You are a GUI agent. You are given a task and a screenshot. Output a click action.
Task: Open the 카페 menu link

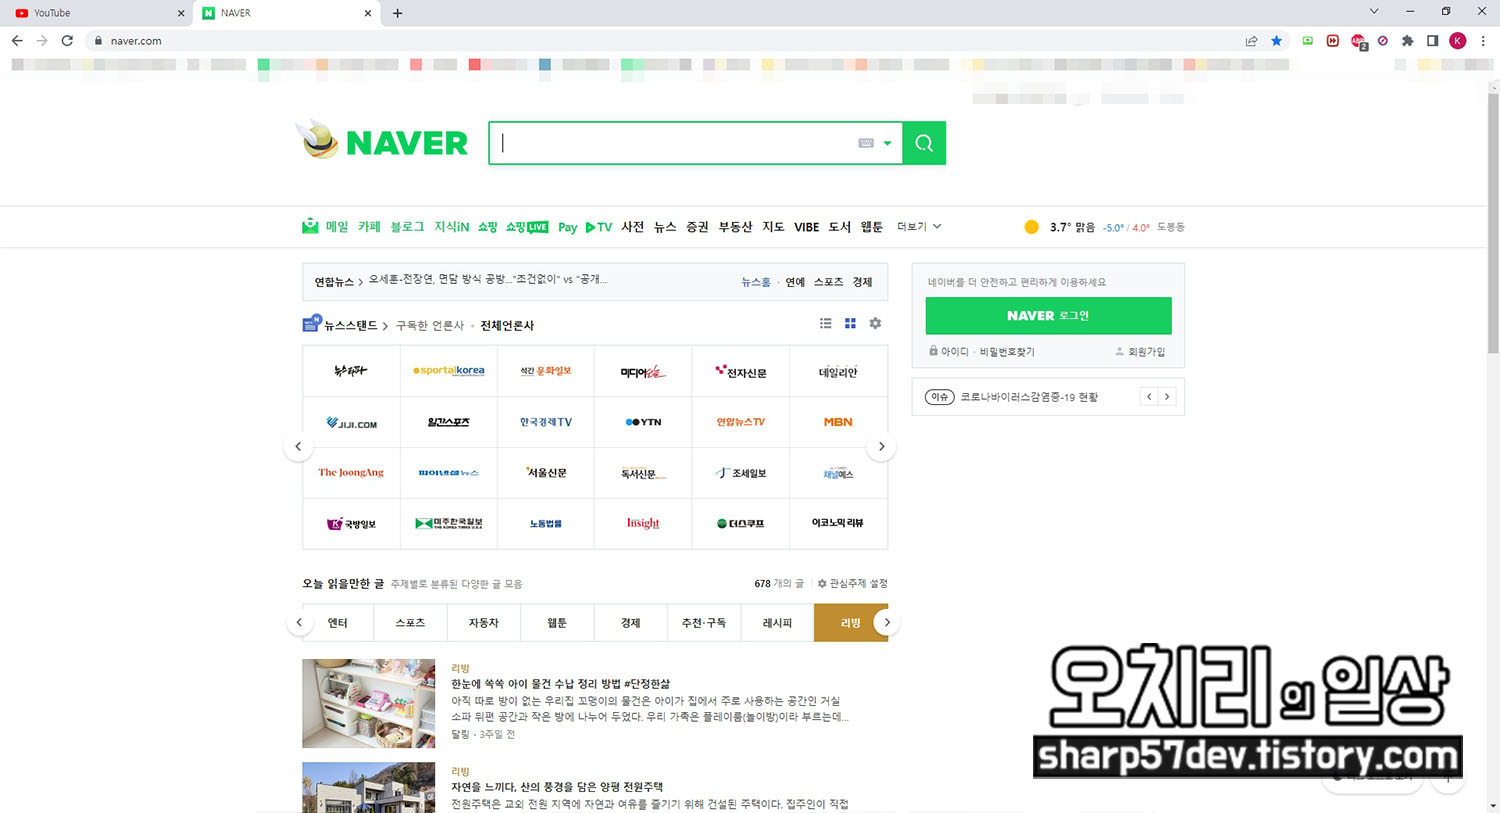coord(369,227)
